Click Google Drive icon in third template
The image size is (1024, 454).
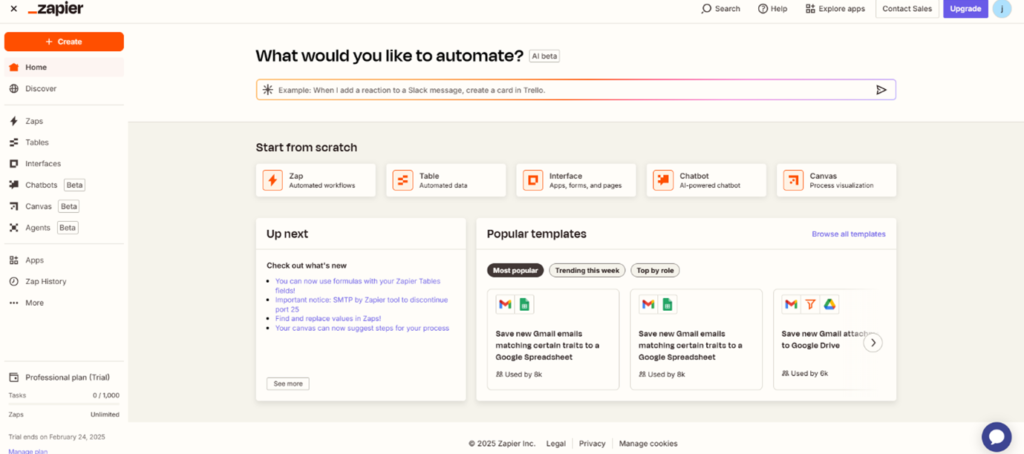pyautogui.click(x=829, y=304)
